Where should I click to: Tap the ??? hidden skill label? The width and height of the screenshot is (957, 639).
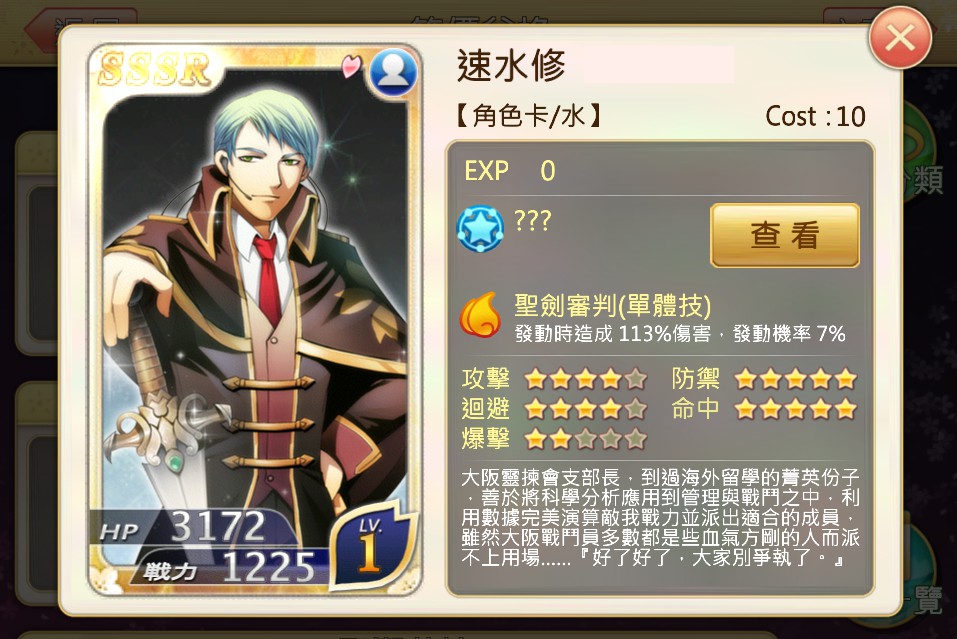[533, 220]
